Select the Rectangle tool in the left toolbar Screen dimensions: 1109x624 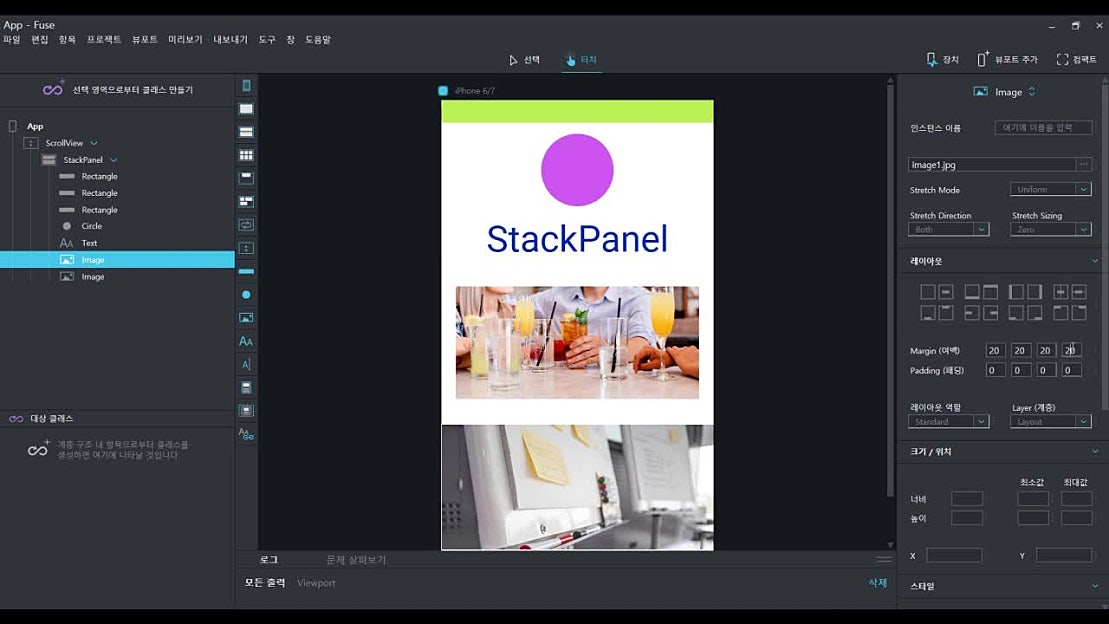[x=246, y=270]
